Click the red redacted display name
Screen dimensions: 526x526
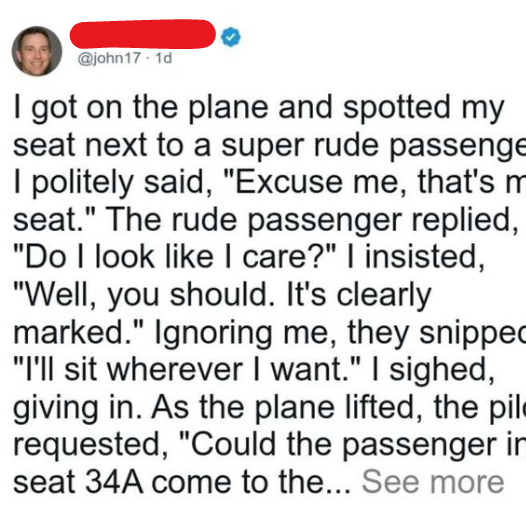[143, 34]
